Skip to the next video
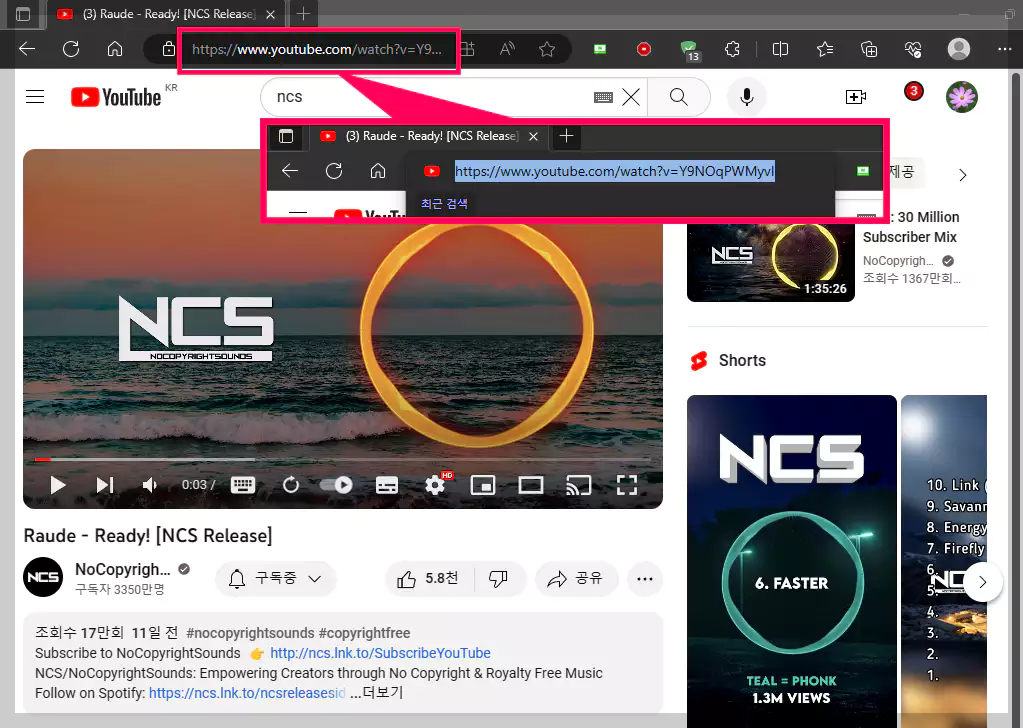The image size is (1023, 728). 104,485
